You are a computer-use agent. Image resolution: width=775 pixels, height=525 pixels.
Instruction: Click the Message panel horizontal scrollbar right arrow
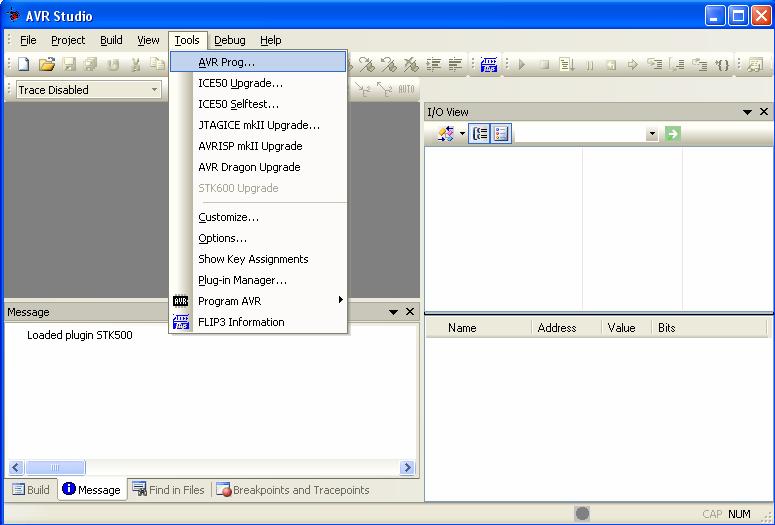[407, 467]
